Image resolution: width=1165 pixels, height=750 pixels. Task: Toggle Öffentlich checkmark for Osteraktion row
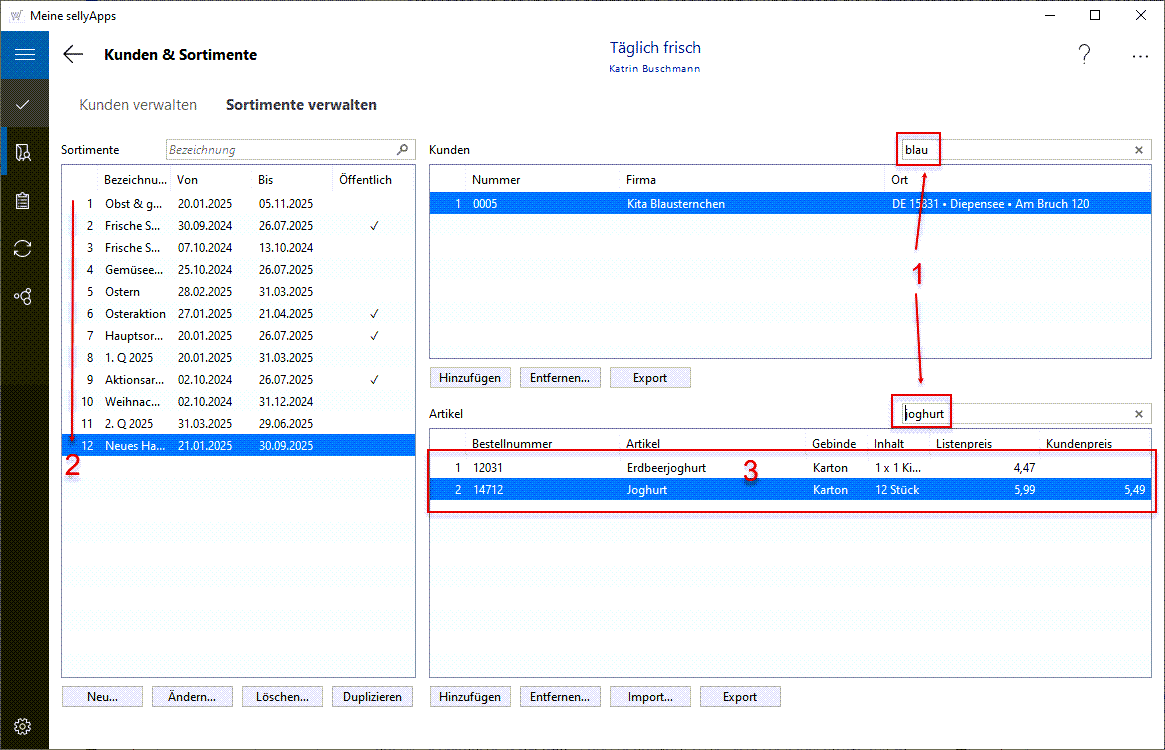pos(373,314)
